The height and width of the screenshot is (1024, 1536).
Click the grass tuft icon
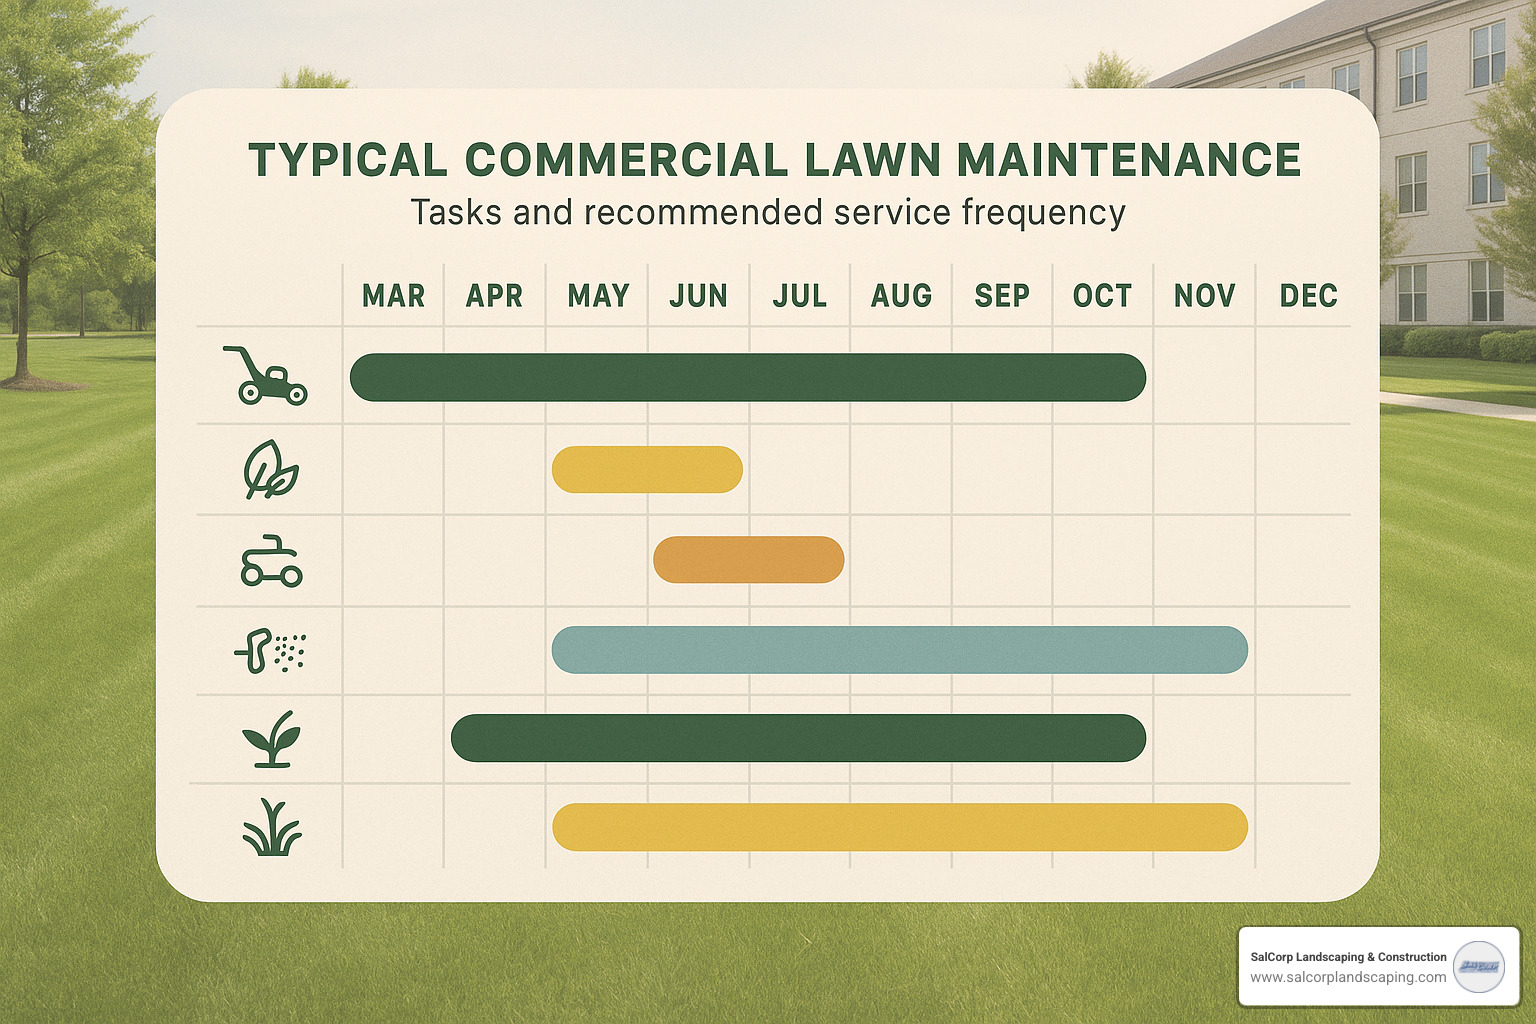[x=270, y=832]
